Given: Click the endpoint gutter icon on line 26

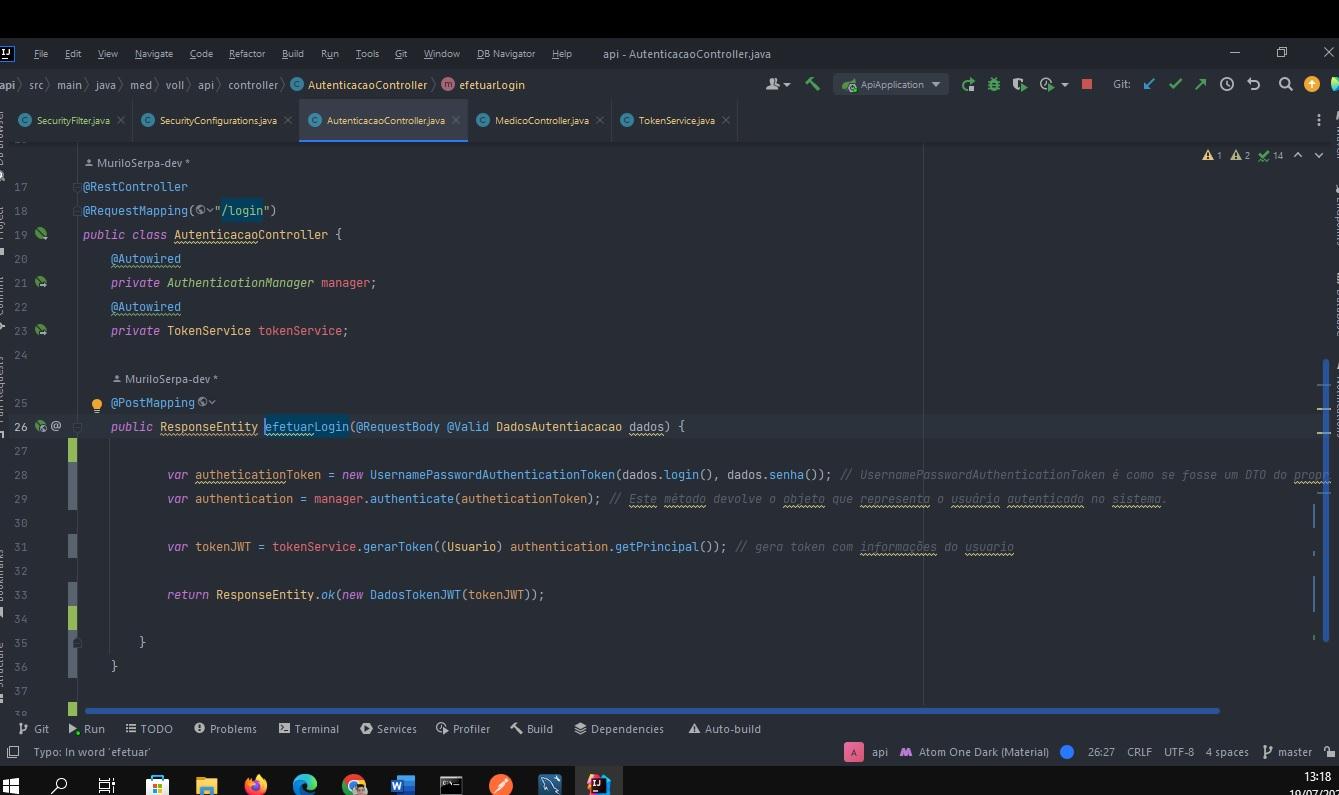Looking at the screenshot, I should pyautogui.click(x=41, y=426).
